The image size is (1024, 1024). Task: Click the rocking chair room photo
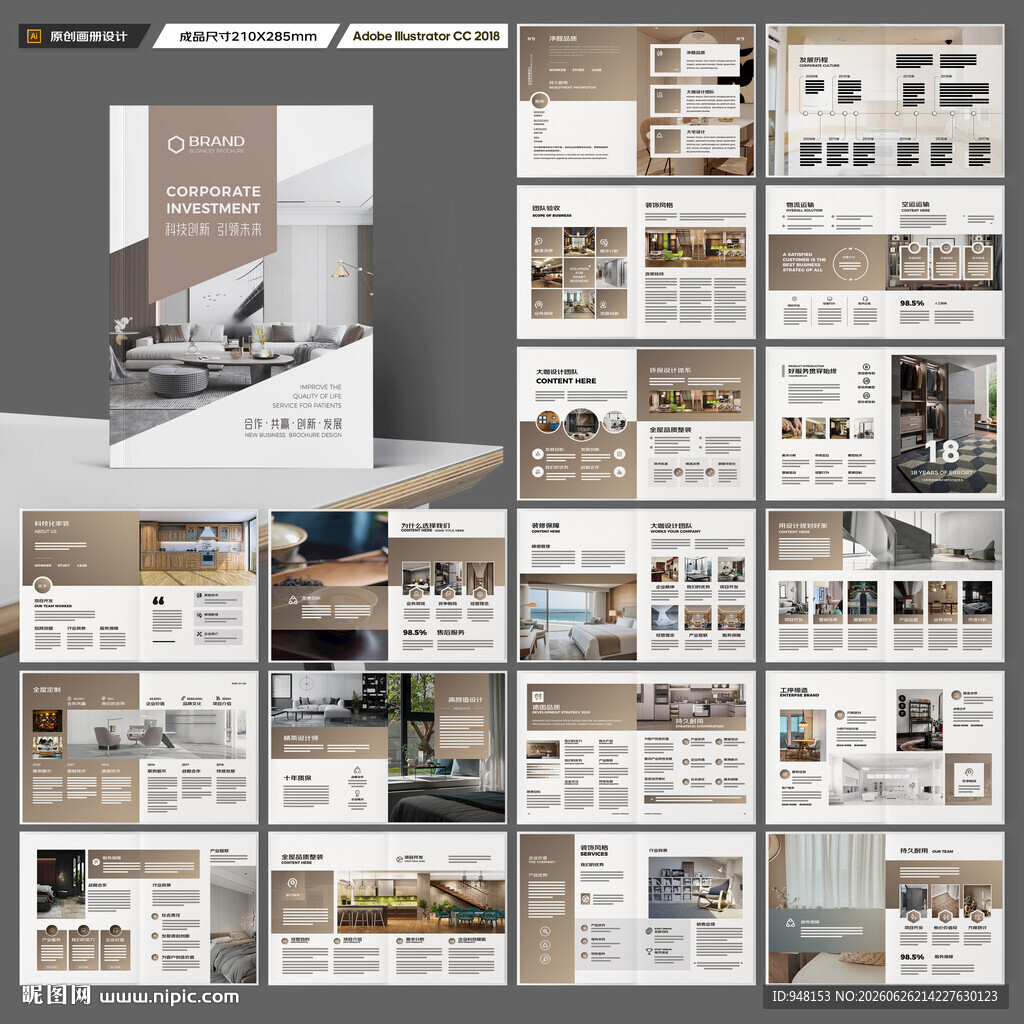pyautogui.click(x=695, y=888)
